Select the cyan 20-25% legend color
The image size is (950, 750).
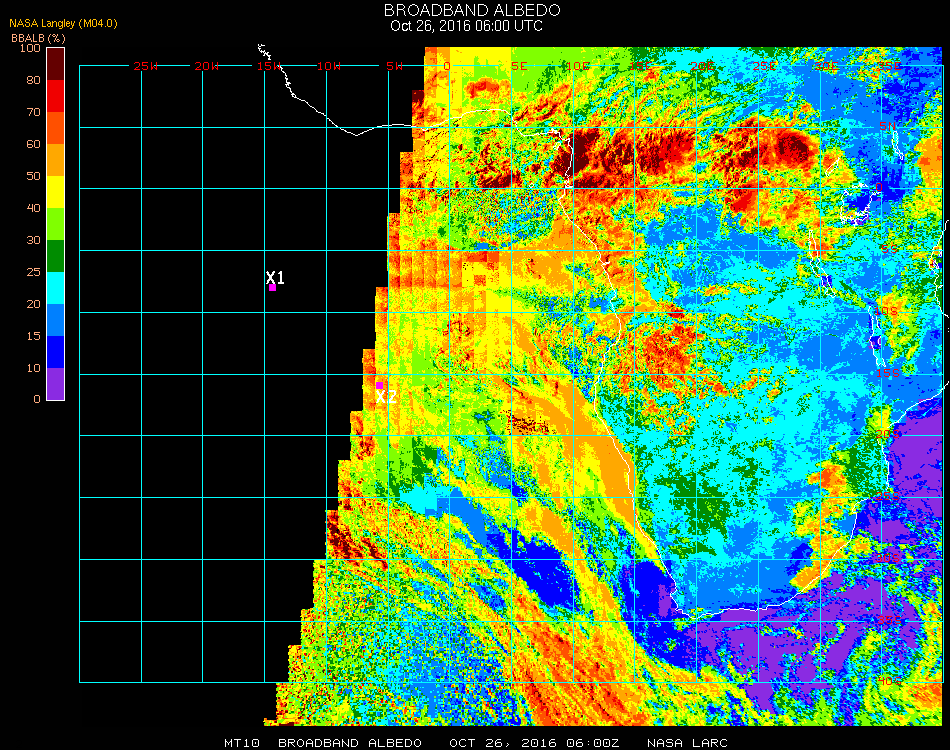tap(56, 288)
